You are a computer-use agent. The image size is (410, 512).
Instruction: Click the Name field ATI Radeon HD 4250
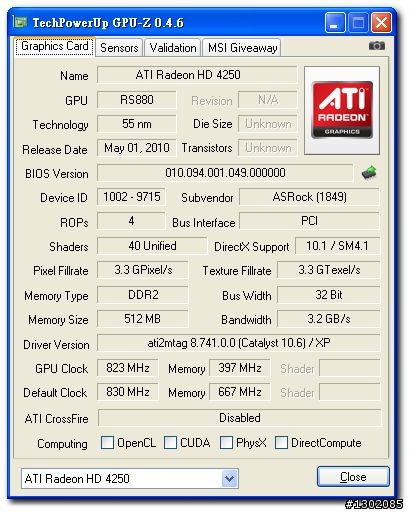click(x=197, y=75)
